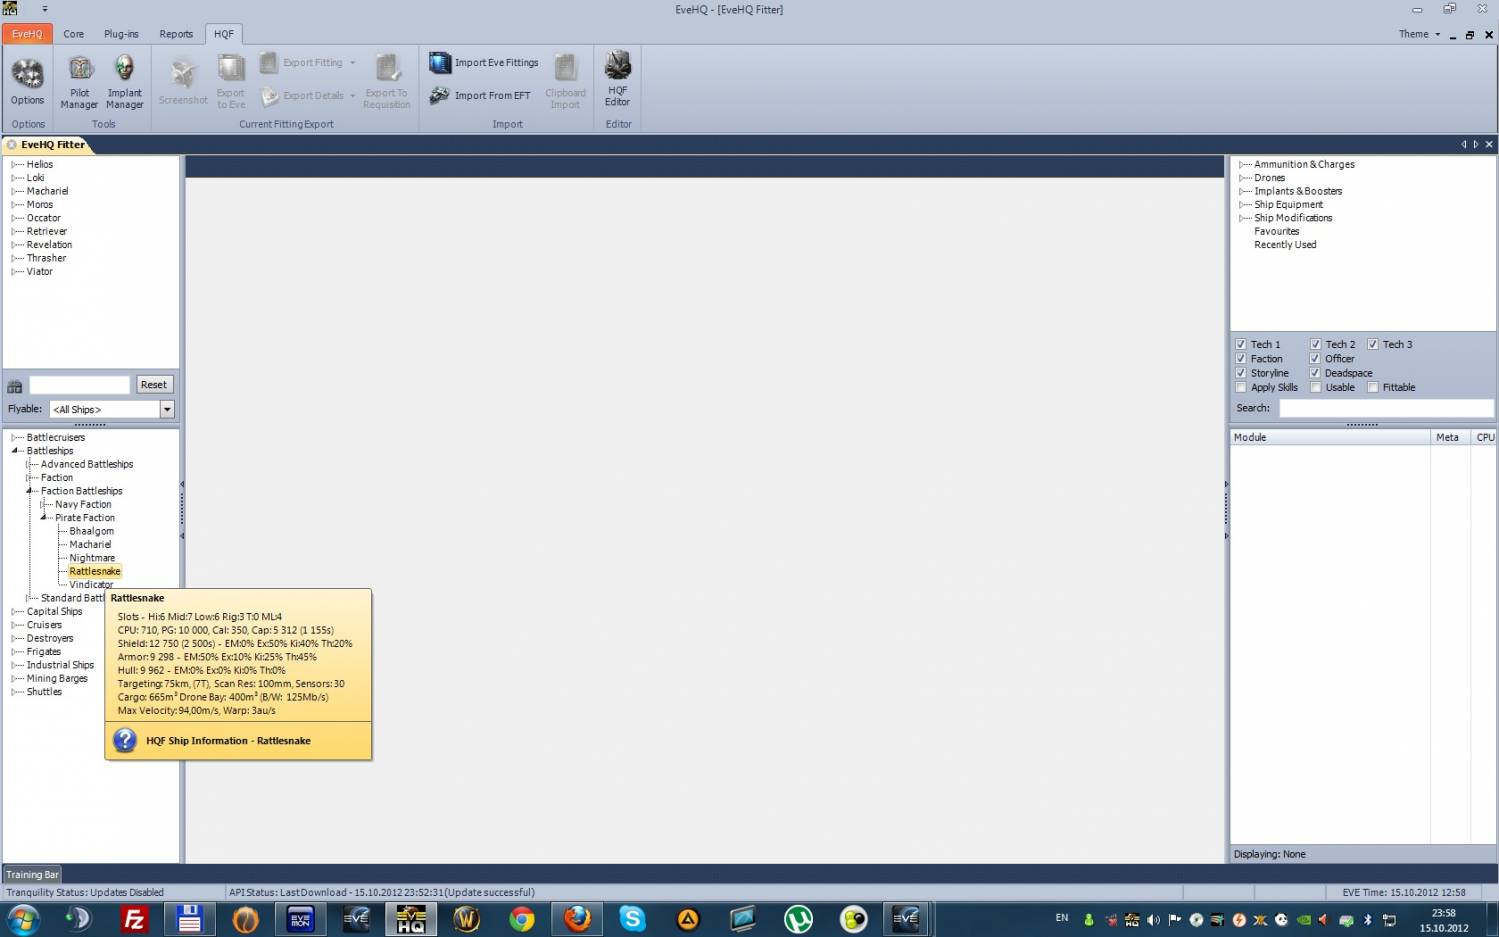Image resolution: width=1499 pixels, height=937 pixels.
Task: Click the ship search binoculars icon
Action: tap(15, 386)
